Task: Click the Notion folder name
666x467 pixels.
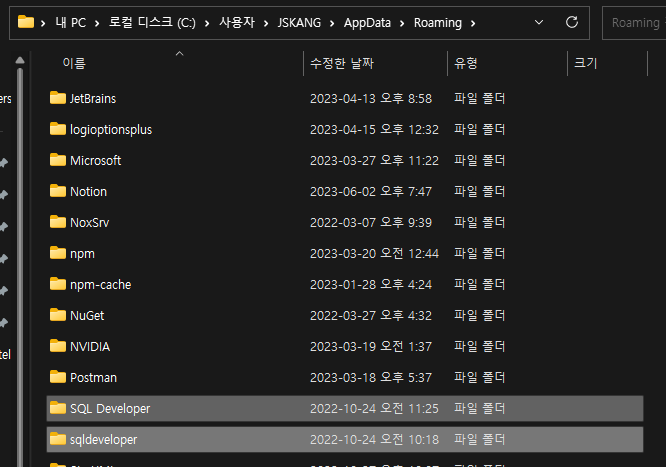Action: click(88, 192)
